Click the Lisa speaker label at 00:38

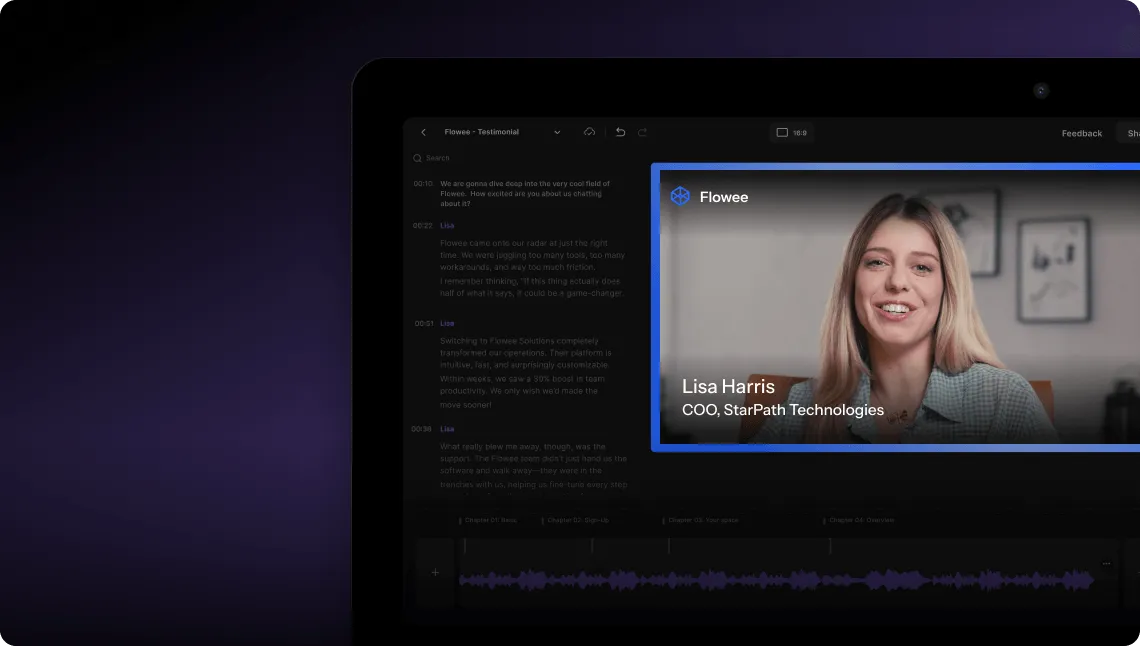(447, 429)
